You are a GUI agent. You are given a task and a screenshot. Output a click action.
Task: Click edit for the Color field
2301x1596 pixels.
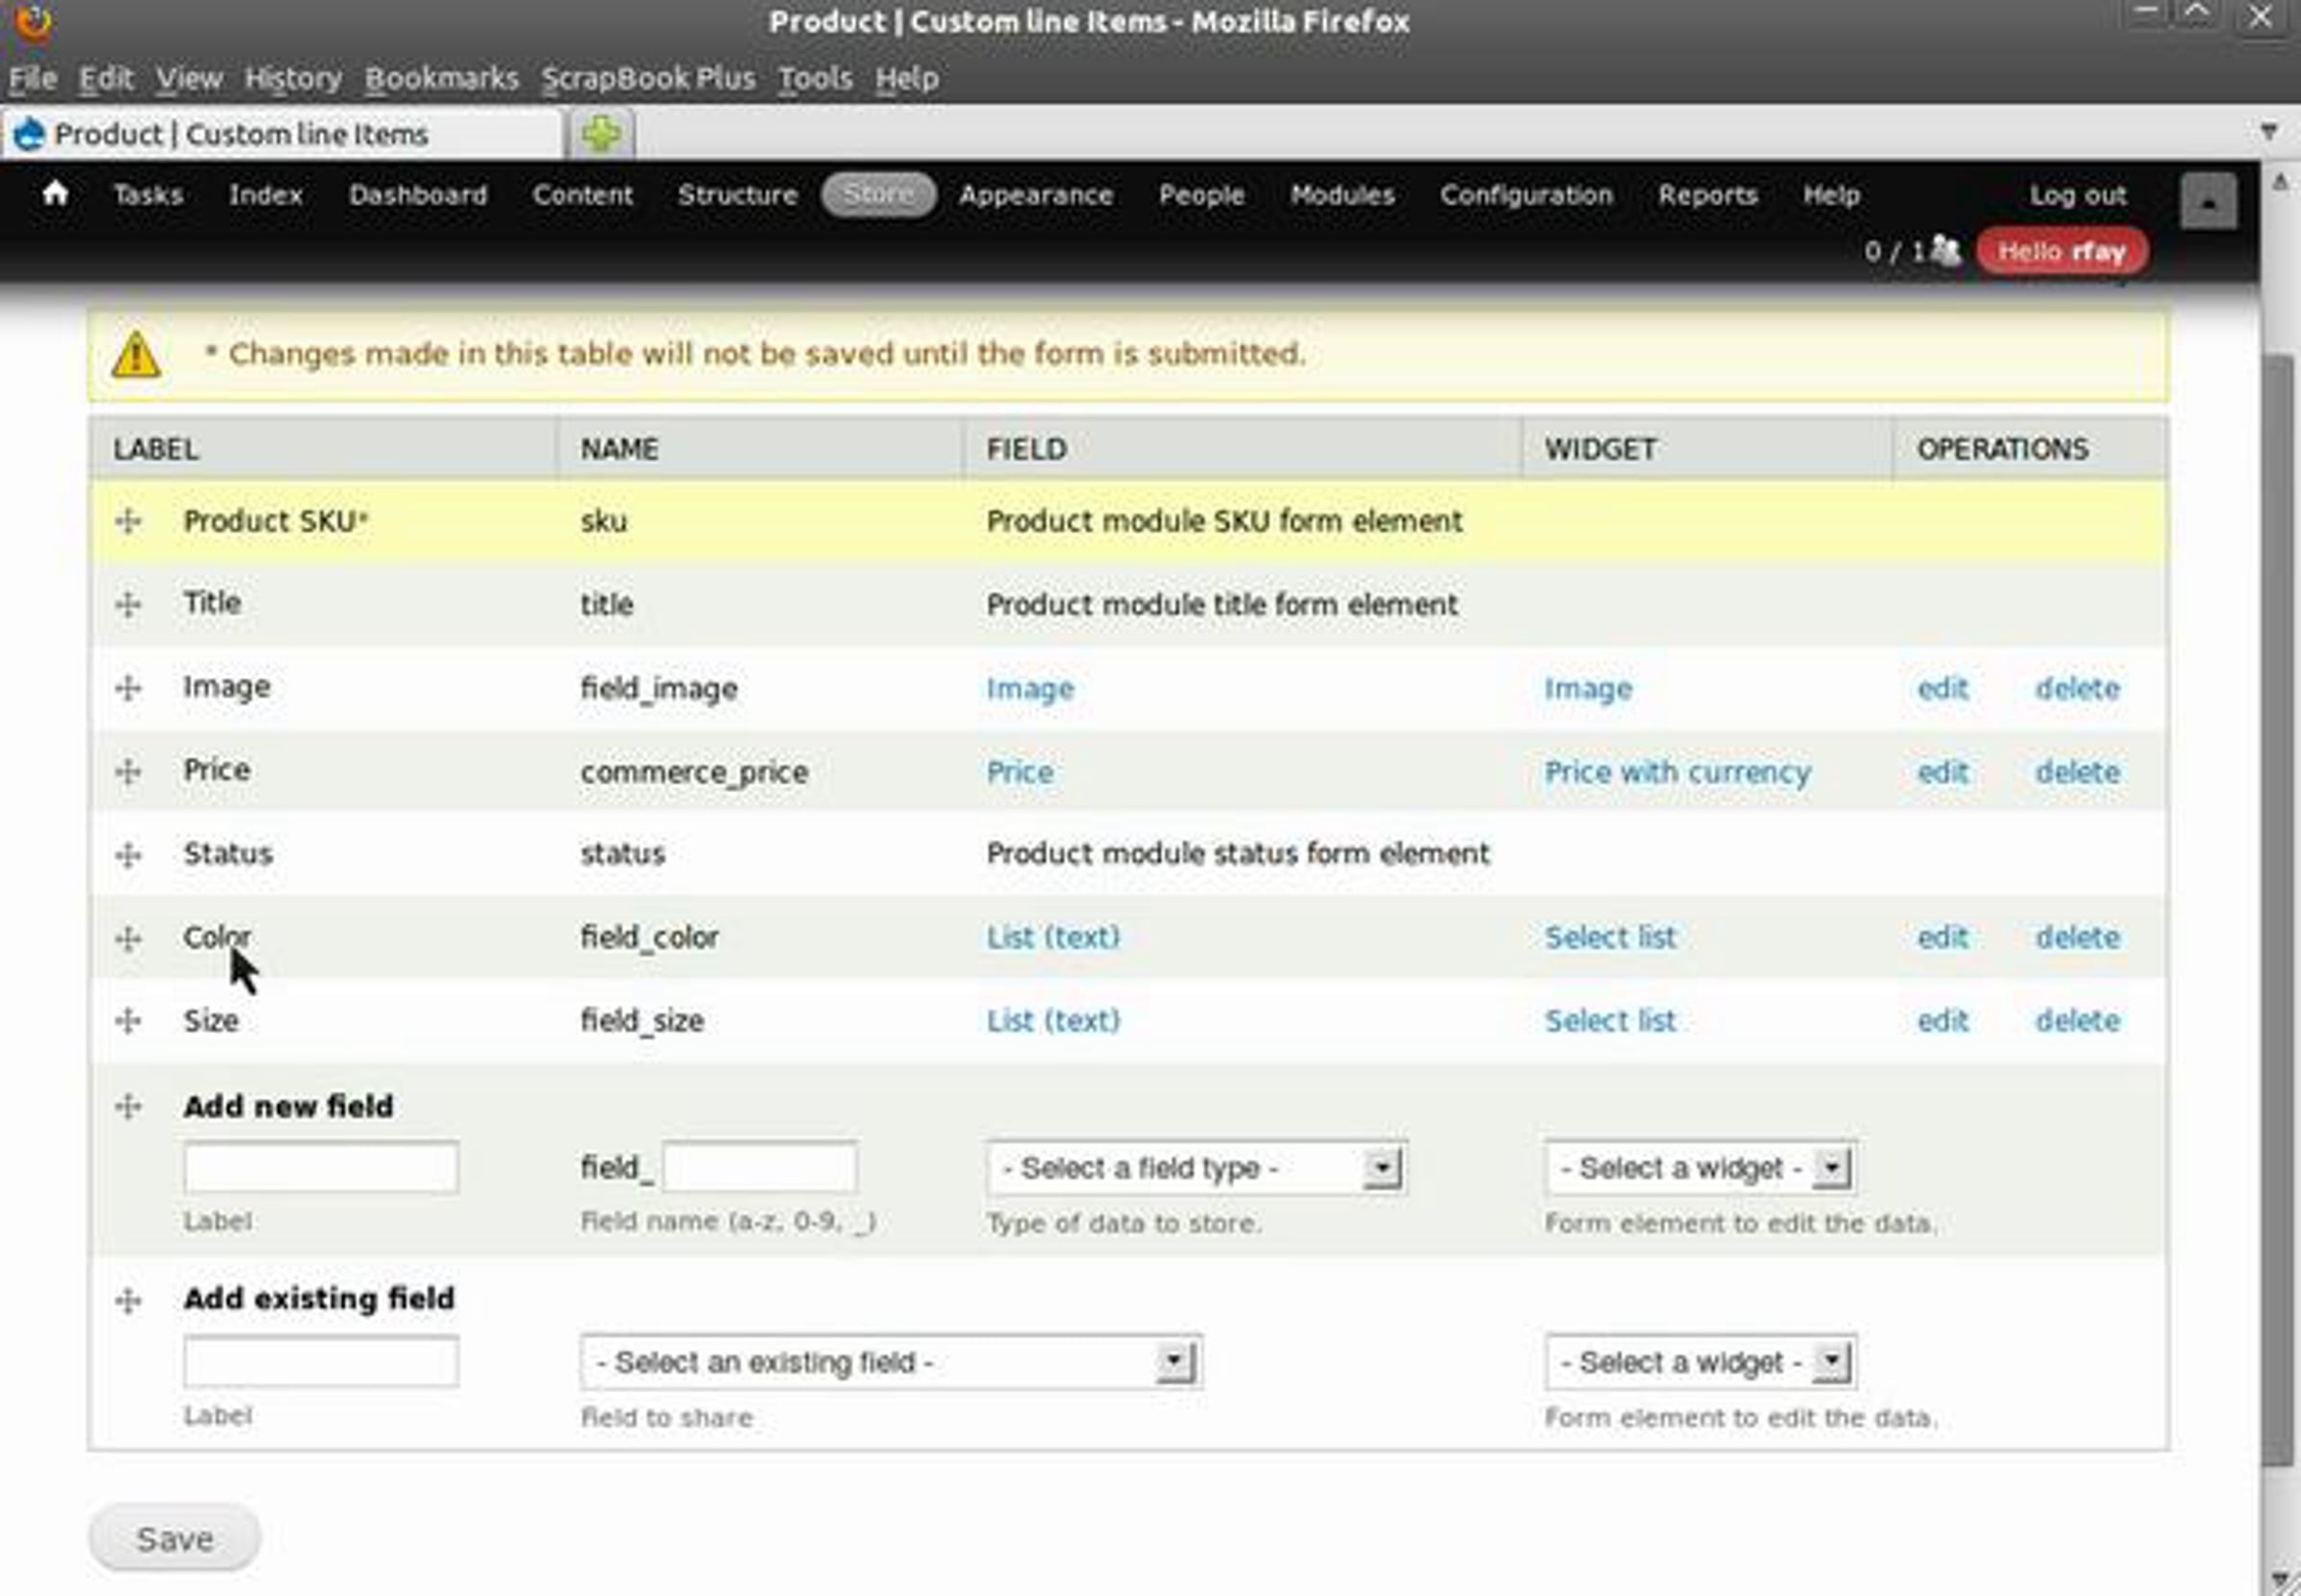pos(1942,937)
